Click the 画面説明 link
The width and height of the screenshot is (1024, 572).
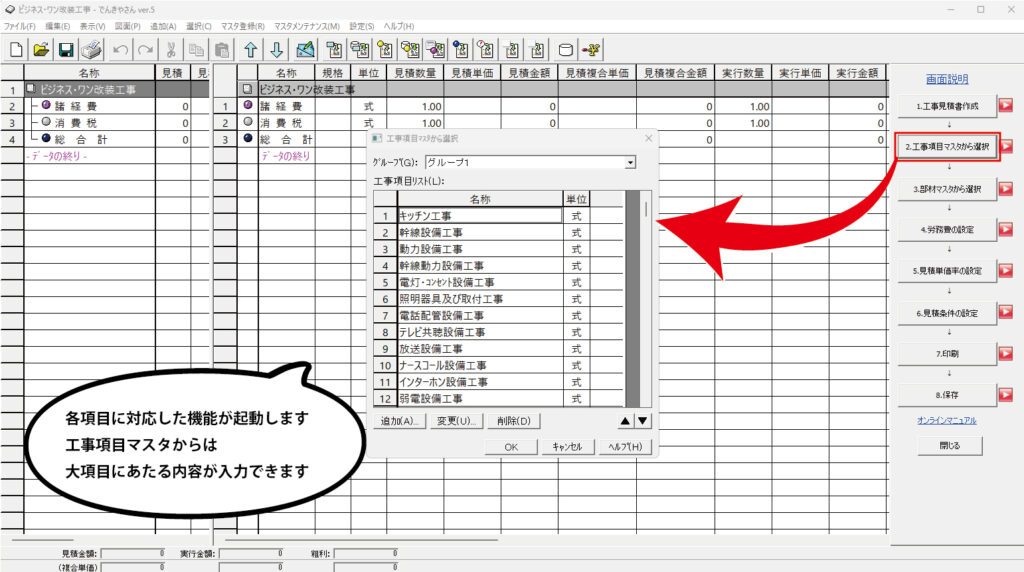click(947, 79)
